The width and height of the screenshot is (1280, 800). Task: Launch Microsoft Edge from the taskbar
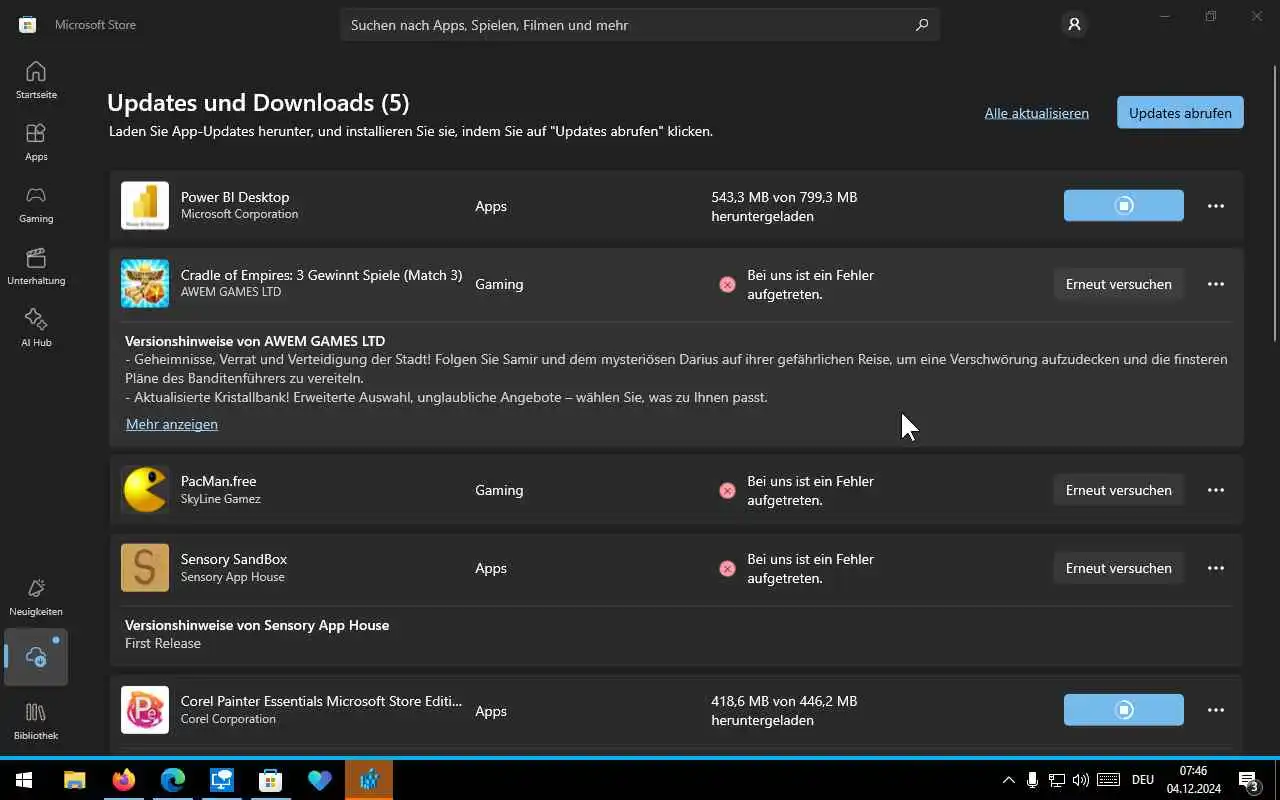pos(173,780)
